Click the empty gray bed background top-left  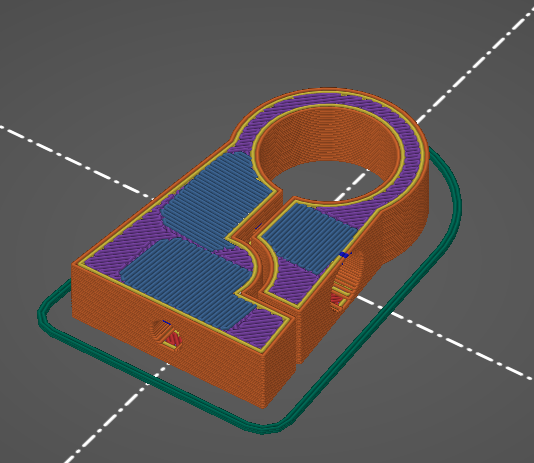pyautogui.click(x=85, y=51)
